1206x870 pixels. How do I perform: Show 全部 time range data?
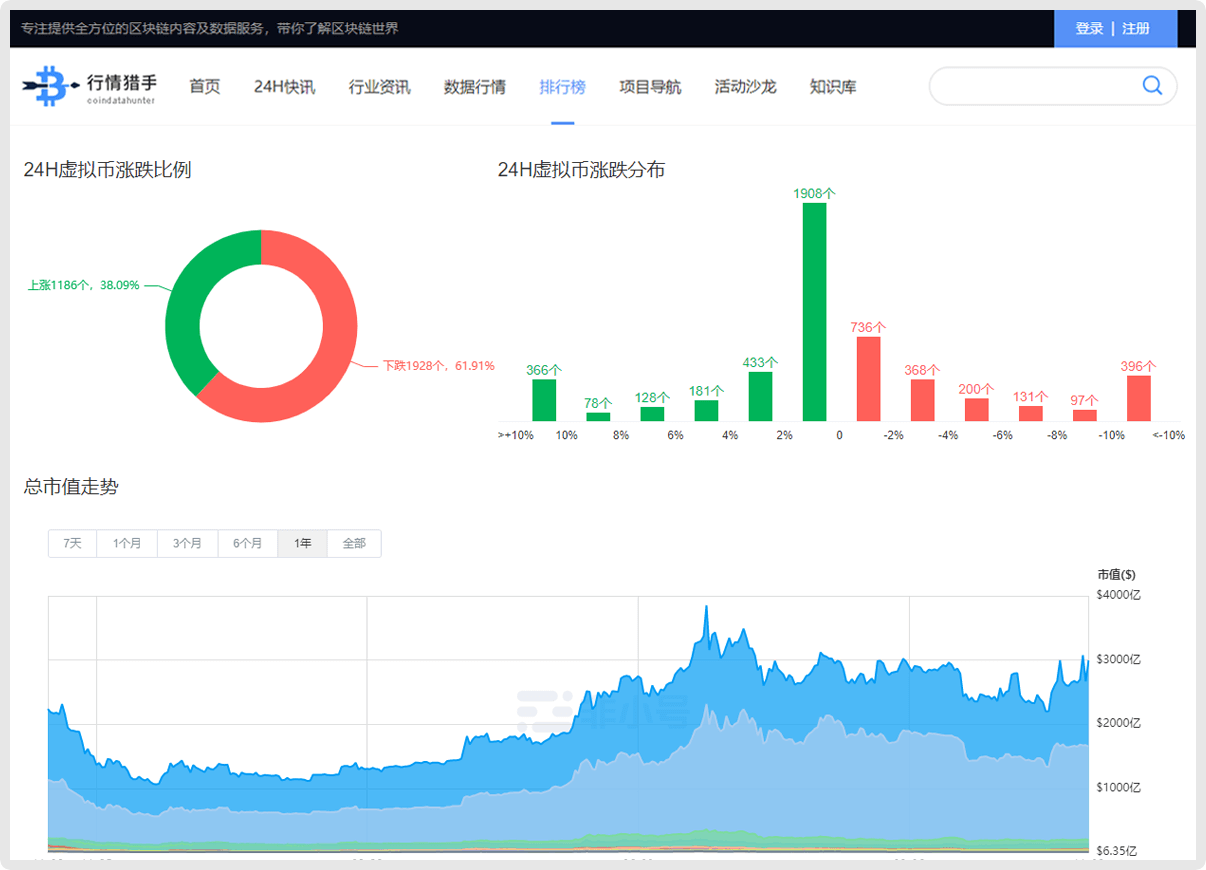[x=354, y=544]
